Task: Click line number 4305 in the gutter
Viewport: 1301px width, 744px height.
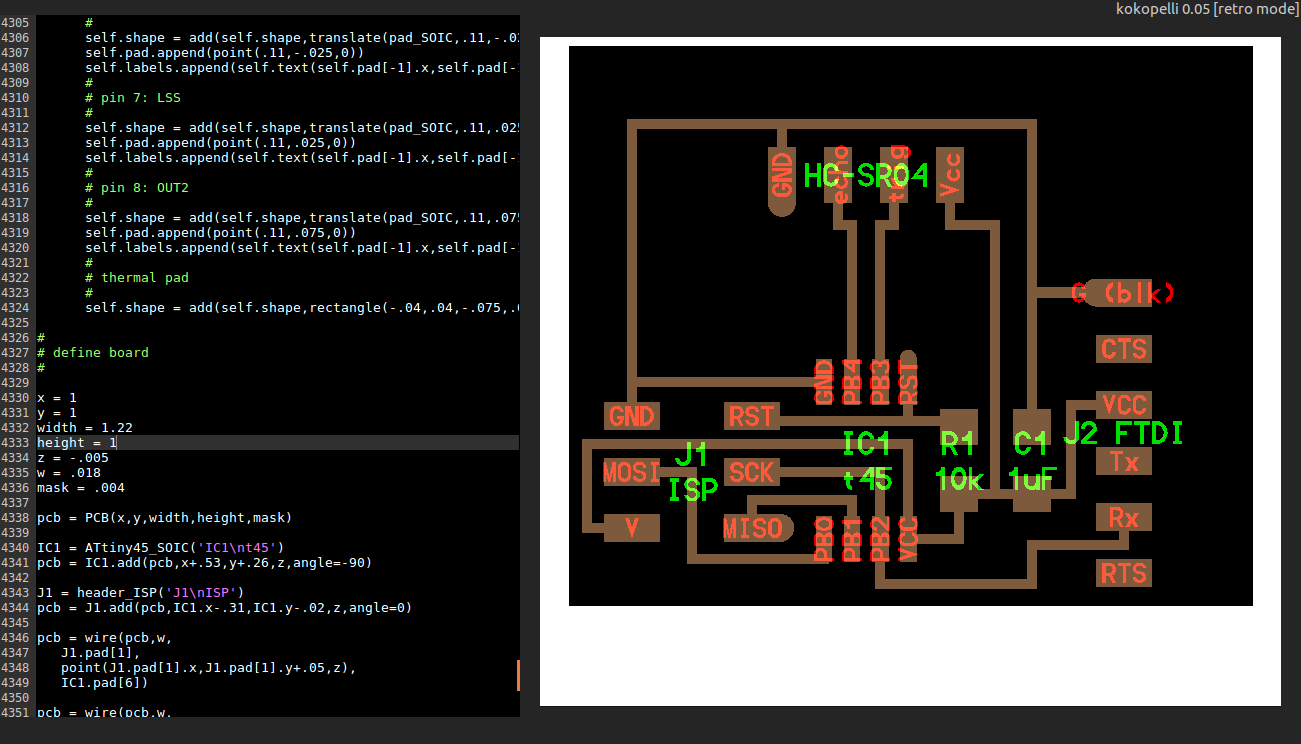Action: (16, 22)
